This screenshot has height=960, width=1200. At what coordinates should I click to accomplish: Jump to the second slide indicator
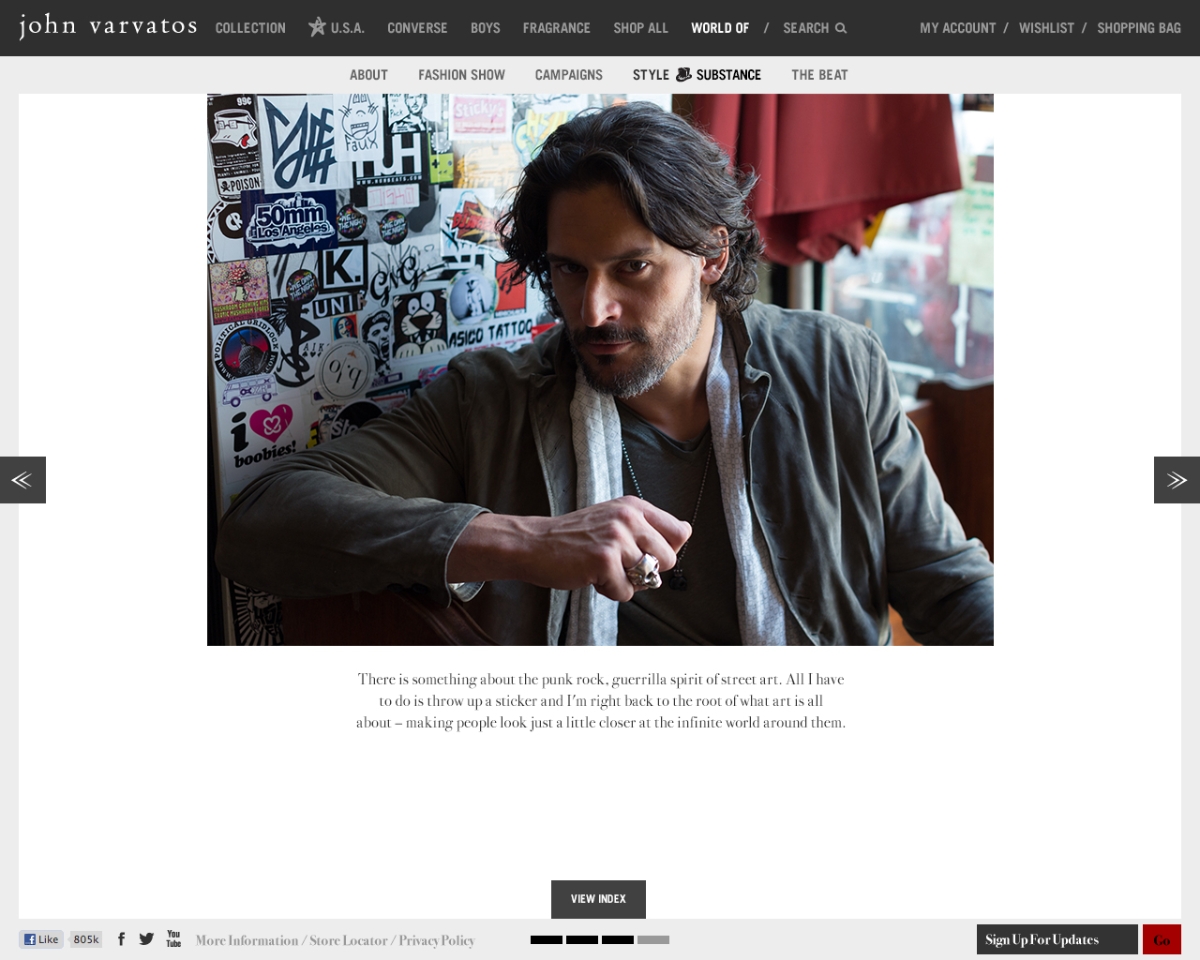582,940
